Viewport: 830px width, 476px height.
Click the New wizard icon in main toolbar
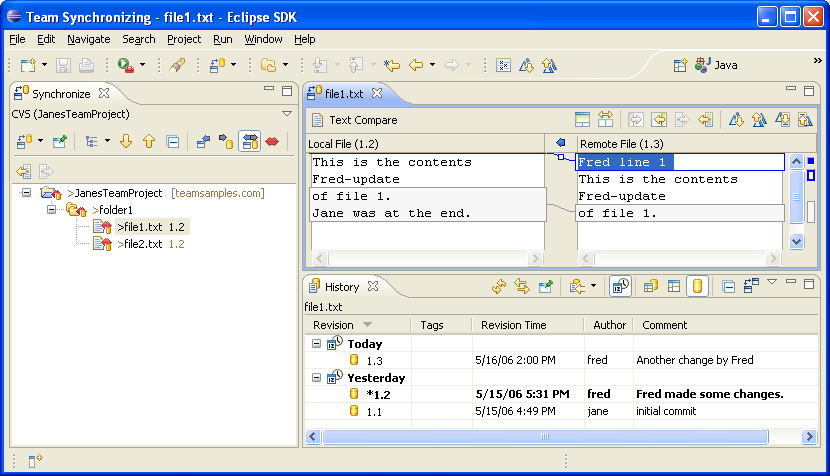(x=28, y=65)
